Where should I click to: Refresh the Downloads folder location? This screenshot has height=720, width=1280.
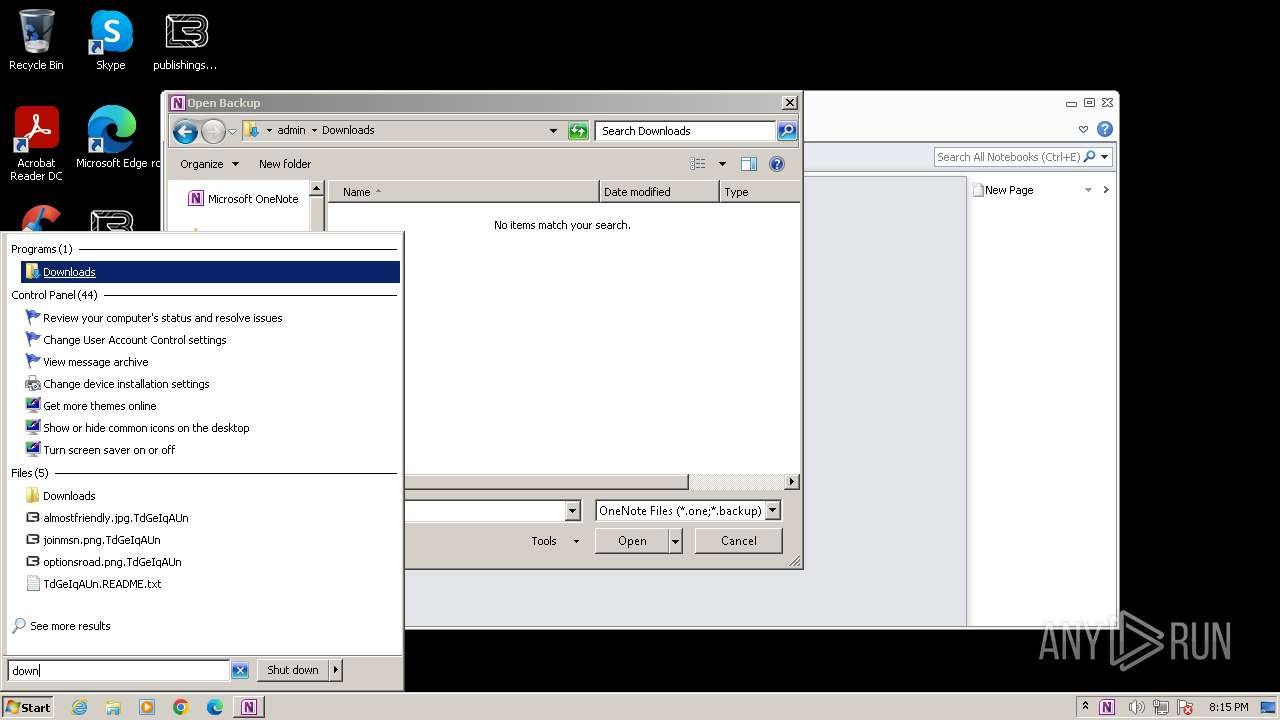pos(577,131)
